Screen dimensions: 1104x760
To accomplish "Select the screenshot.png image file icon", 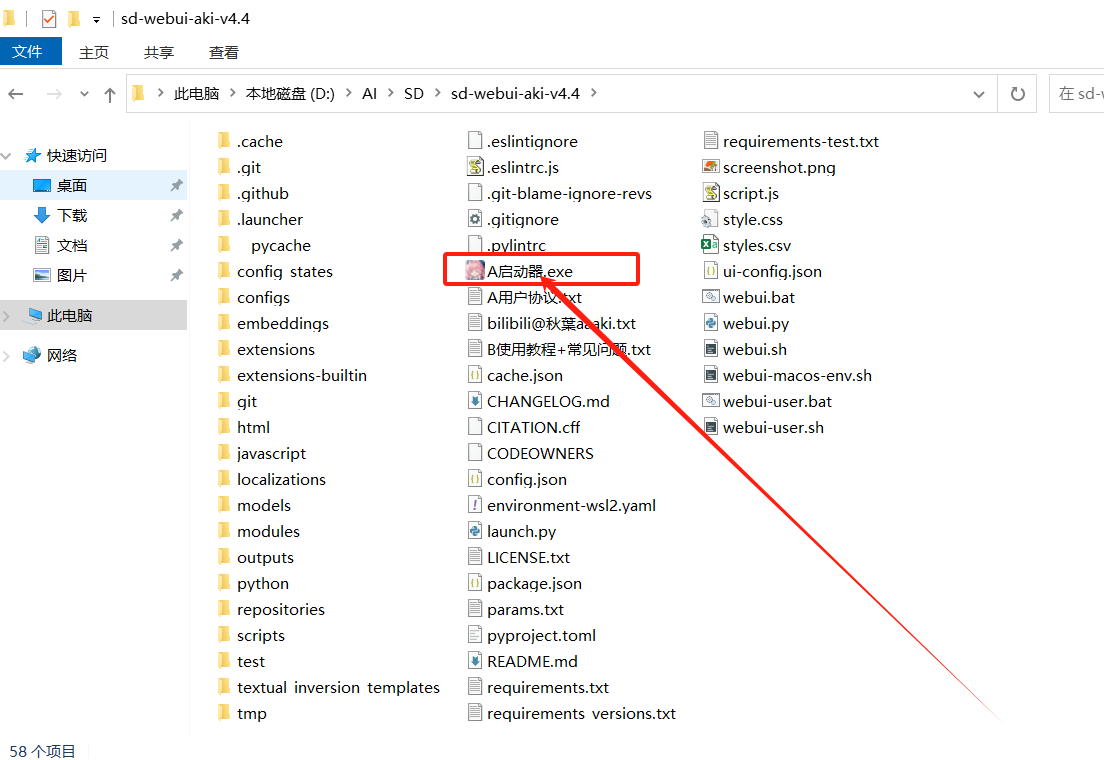I will click(710, 167).
